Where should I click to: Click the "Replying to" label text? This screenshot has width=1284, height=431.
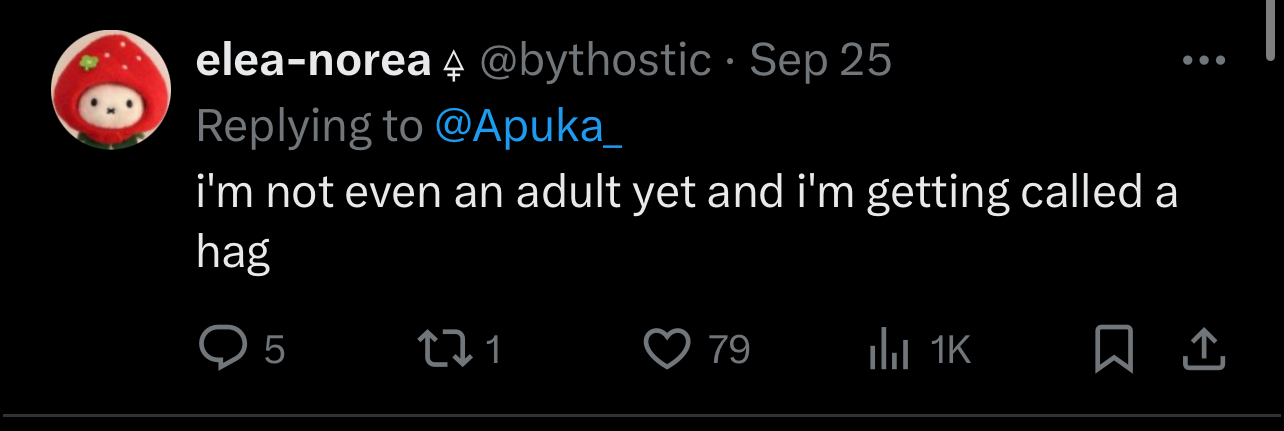(x=309, y=127)
